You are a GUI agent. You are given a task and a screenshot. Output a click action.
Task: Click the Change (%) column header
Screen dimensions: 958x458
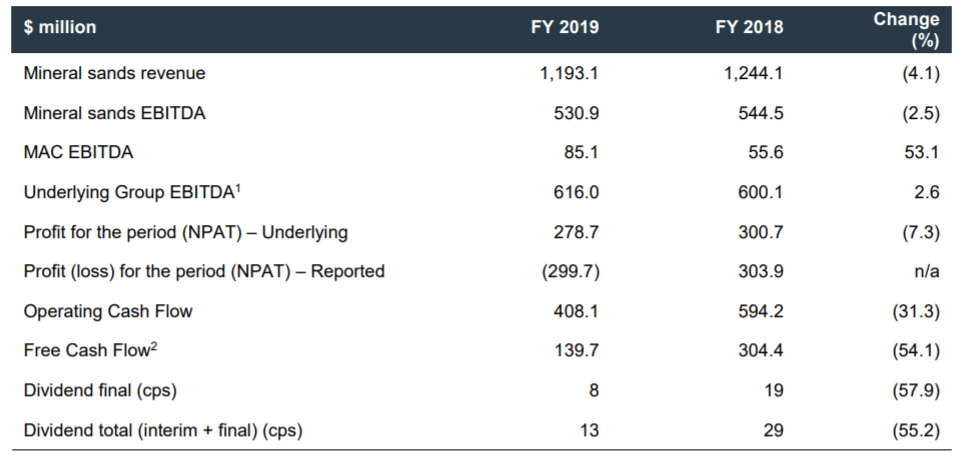[906, 30]
